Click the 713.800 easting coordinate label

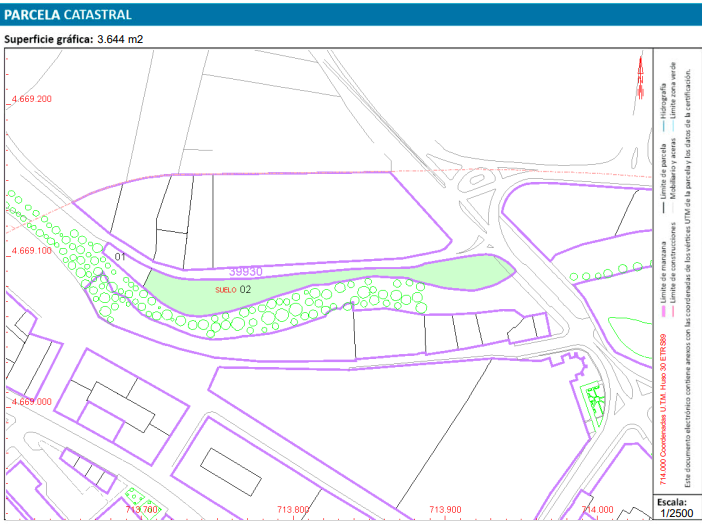coord(293,509)
